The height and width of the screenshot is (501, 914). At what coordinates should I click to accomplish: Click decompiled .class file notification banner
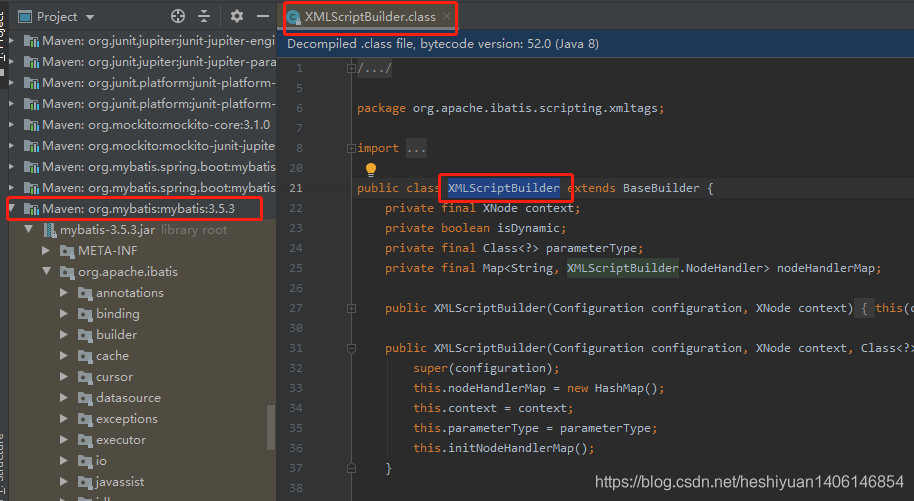[x=595, y=44]
